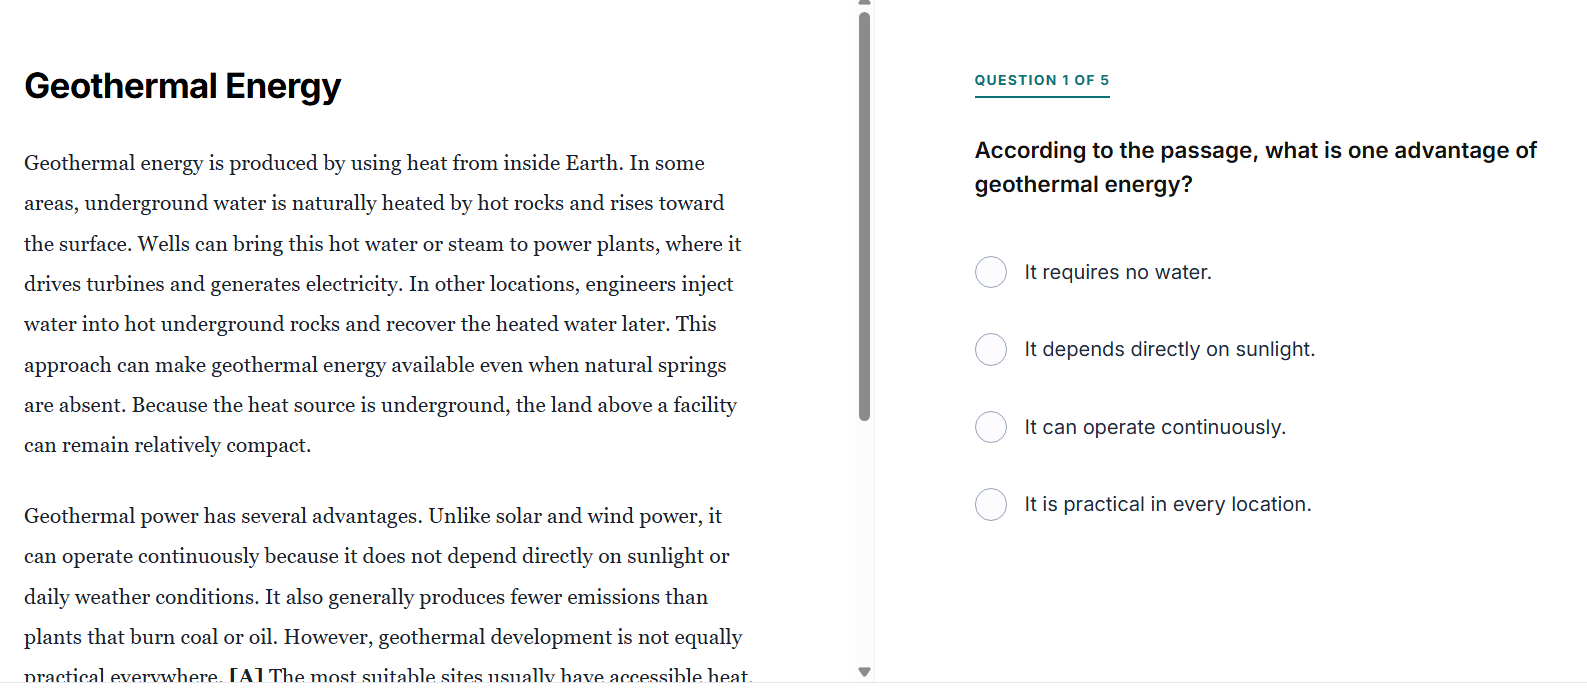Screen dimensions: 1587x691
Task: Click the "Geothermal Energy" passage heading
Action: 182,86
